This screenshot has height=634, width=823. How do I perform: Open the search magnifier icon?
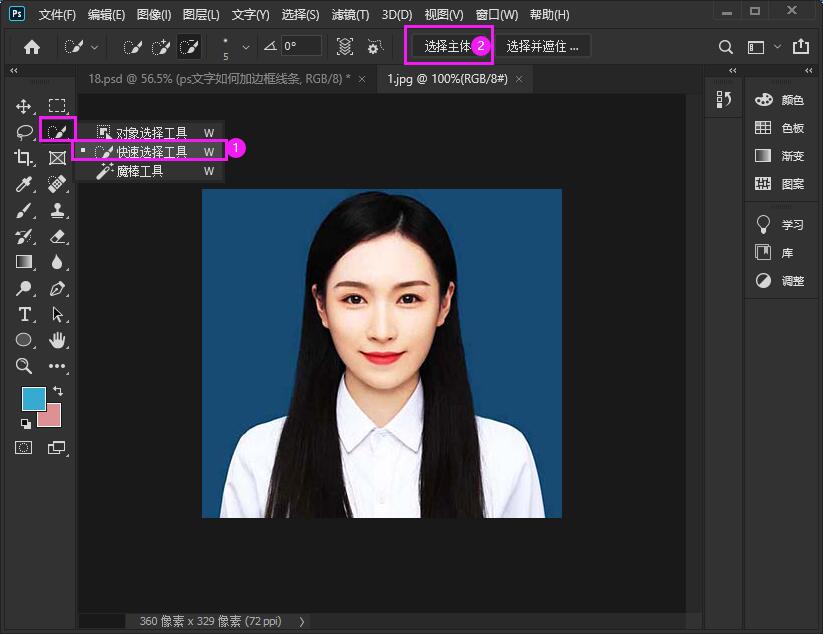[725, 47]
